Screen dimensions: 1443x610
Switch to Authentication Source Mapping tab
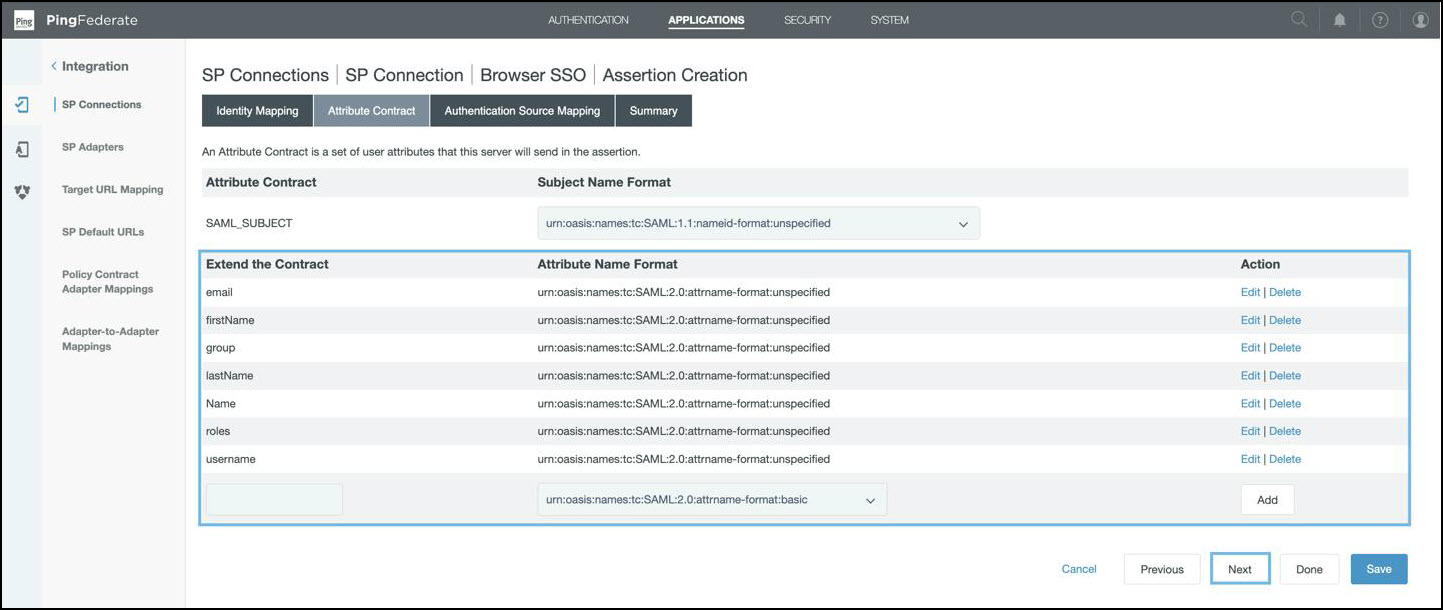(x=522, y=111)
